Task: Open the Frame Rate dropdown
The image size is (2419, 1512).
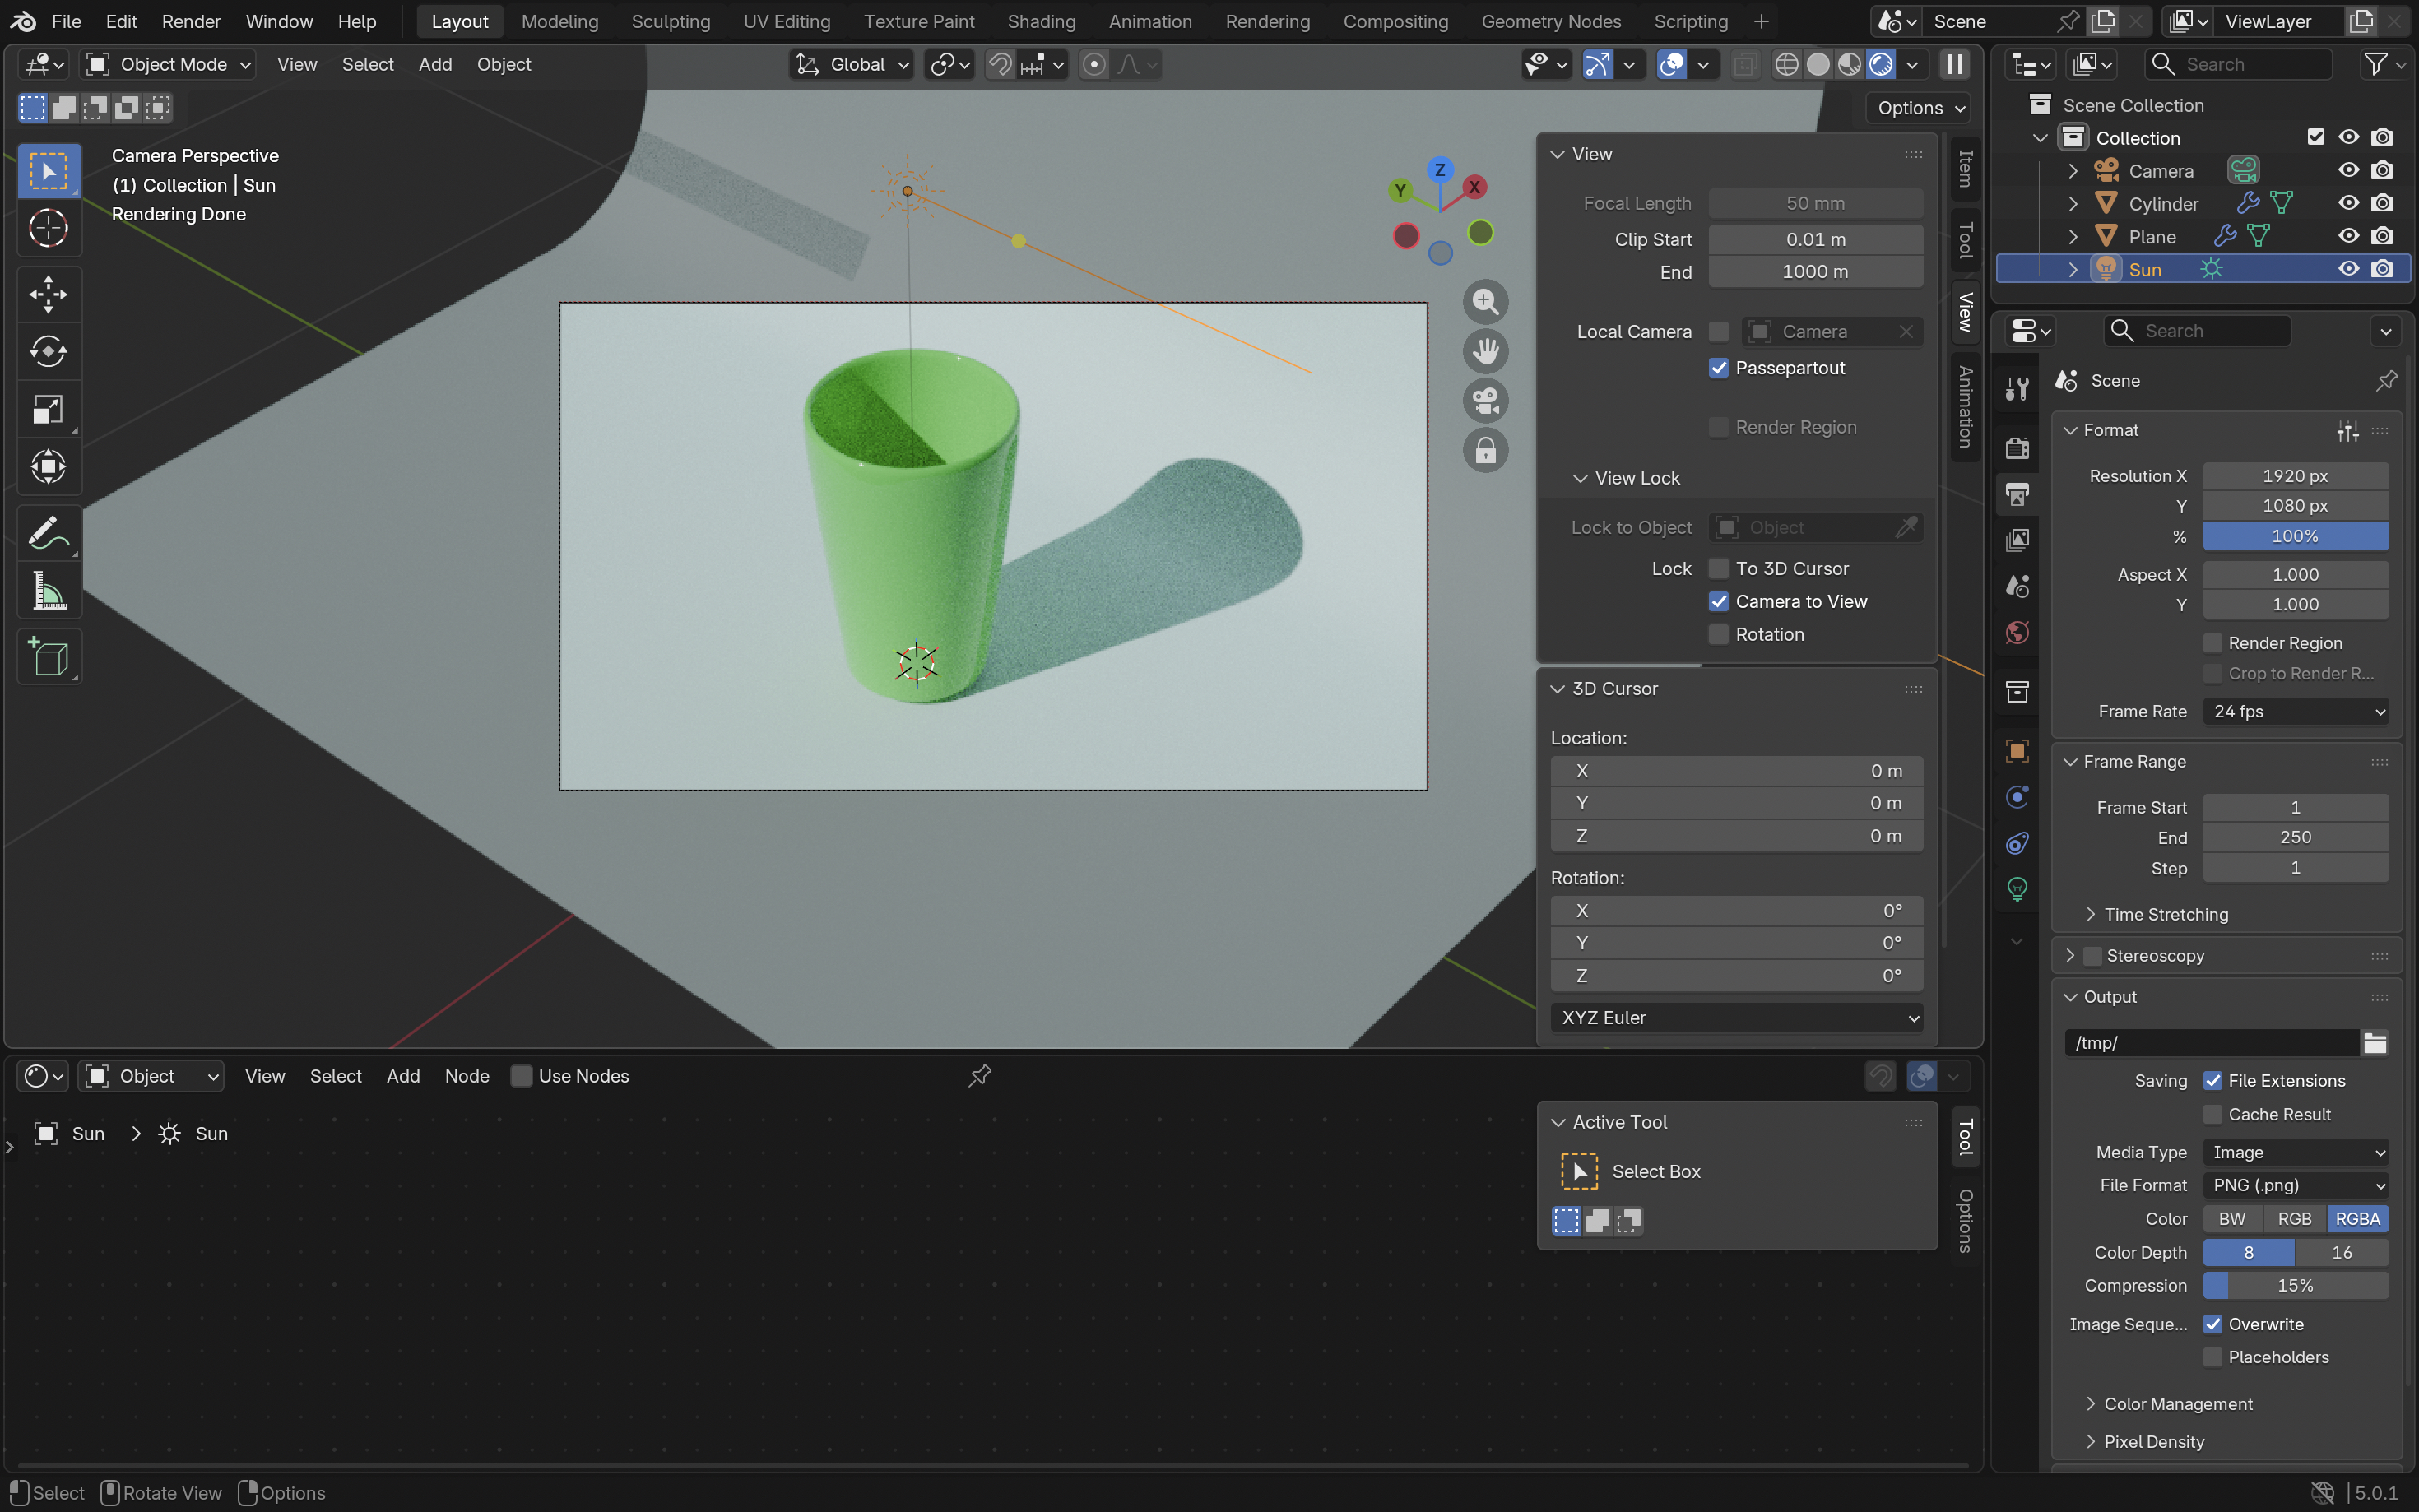Action: pos(2295,711)
